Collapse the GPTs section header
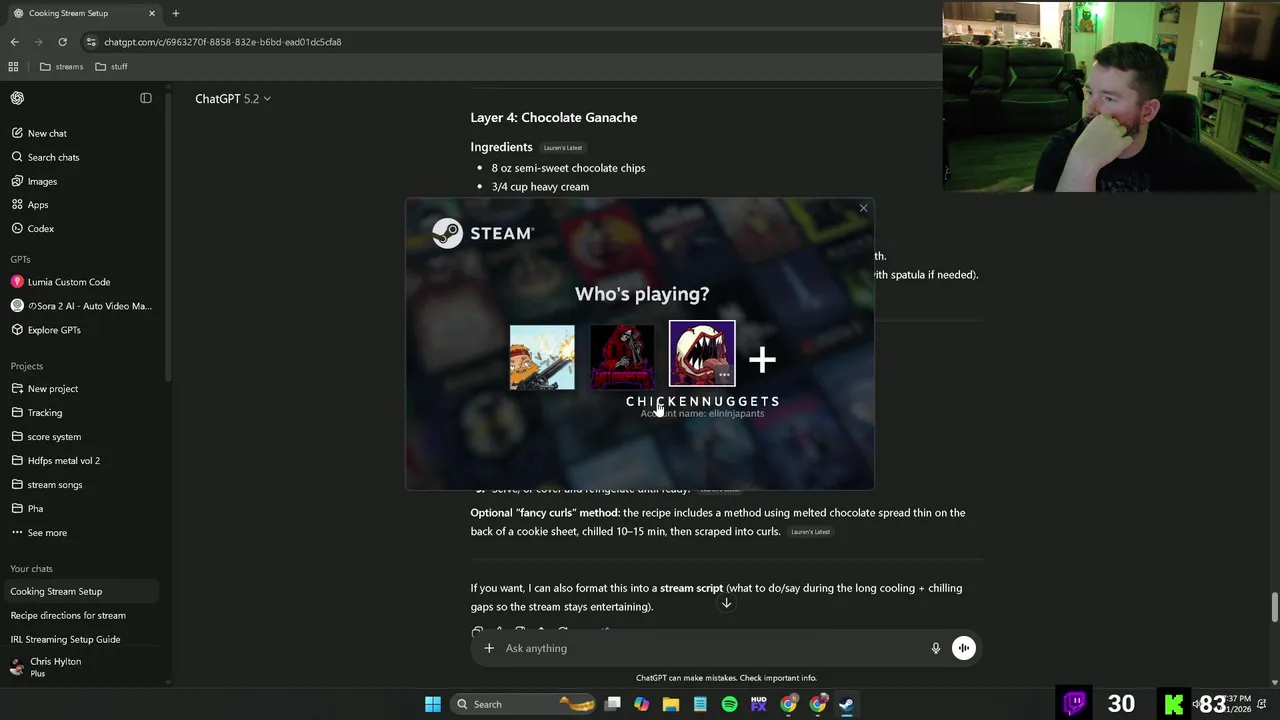Viewport: 1280px width, 720px height. point(20,259)
